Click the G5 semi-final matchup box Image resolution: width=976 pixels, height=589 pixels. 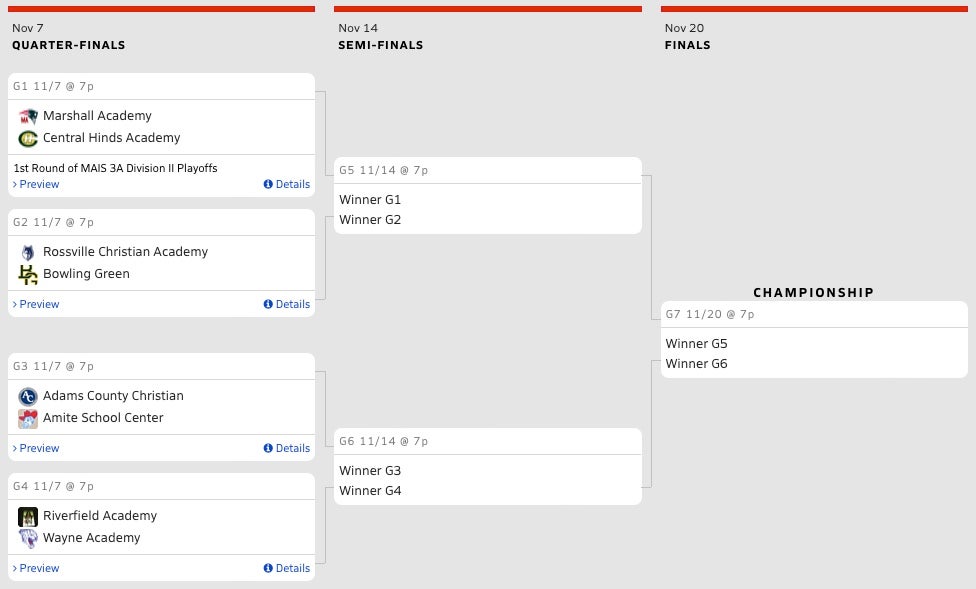[x=487, y=196]
